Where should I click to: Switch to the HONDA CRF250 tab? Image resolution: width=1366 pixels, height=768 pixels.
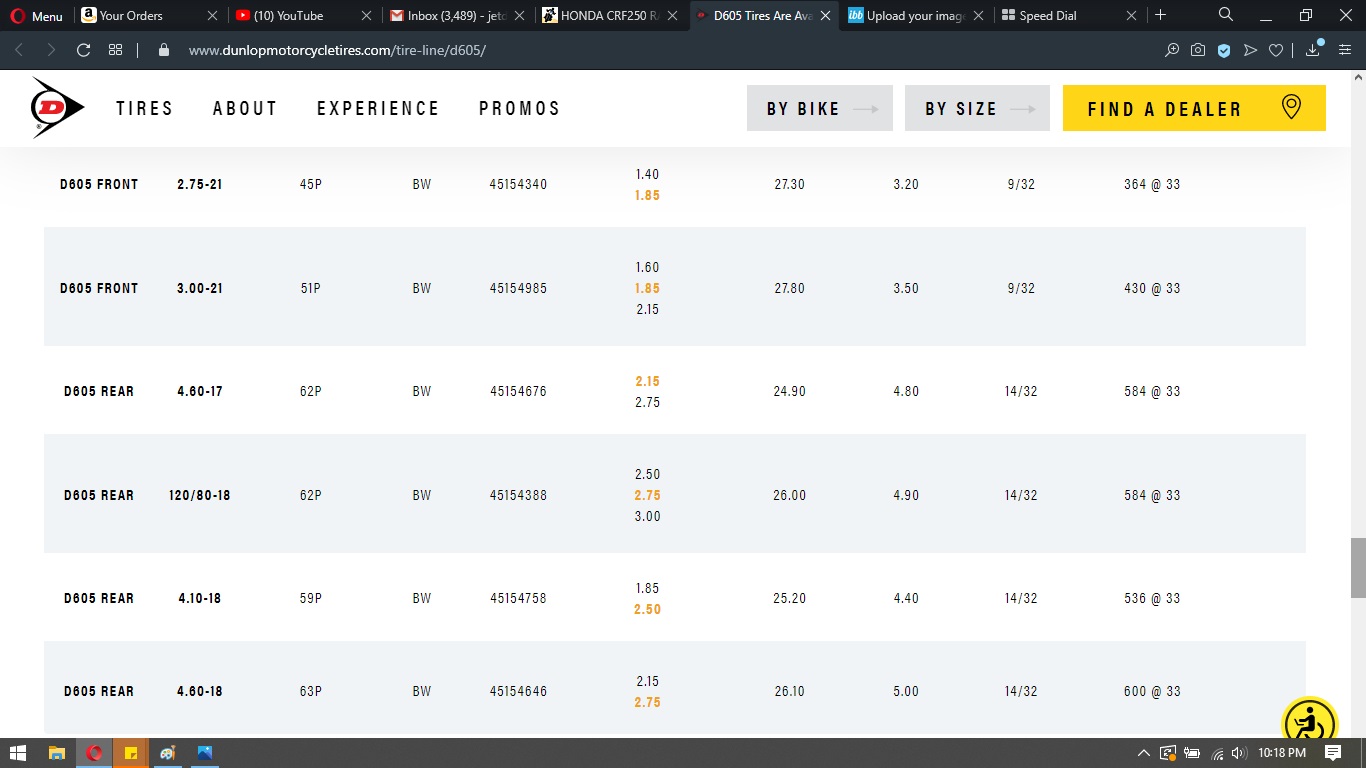(612, 16)
